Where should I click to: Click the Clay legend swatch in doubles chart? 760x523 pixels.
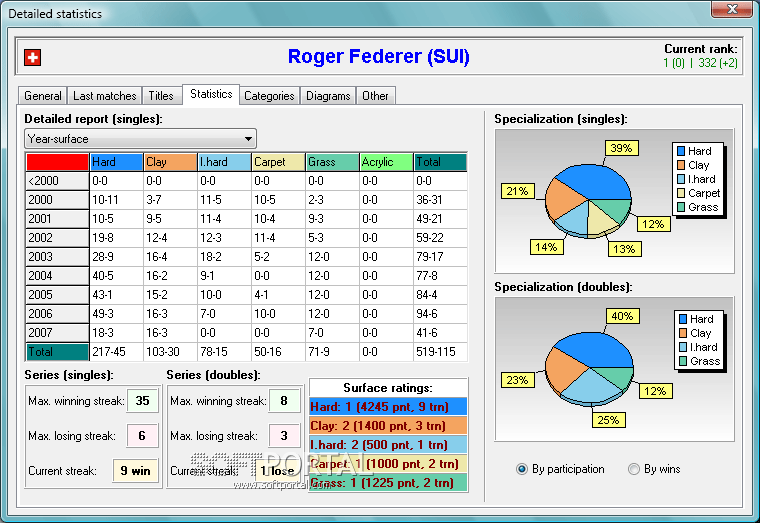[x=683, y=333]
